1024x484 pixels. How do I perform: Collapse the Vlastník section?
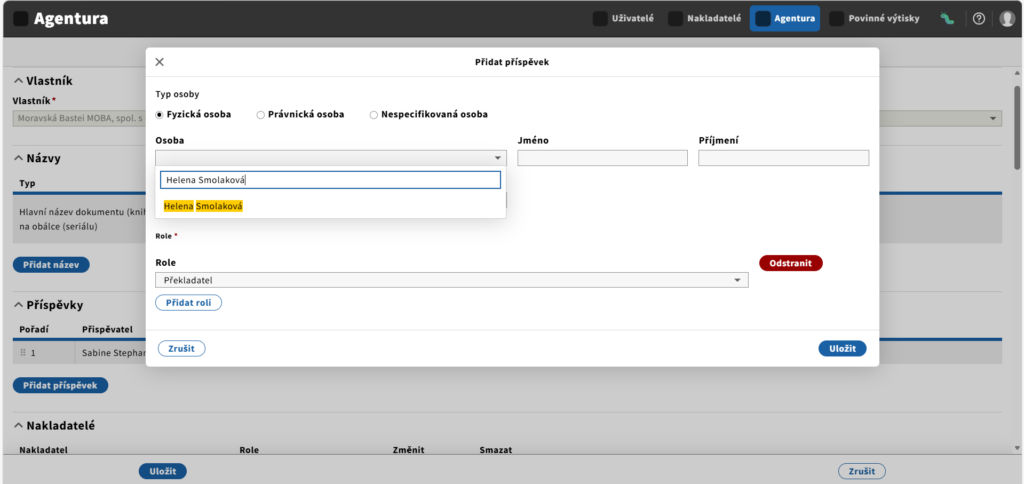[x=18, y=81]
